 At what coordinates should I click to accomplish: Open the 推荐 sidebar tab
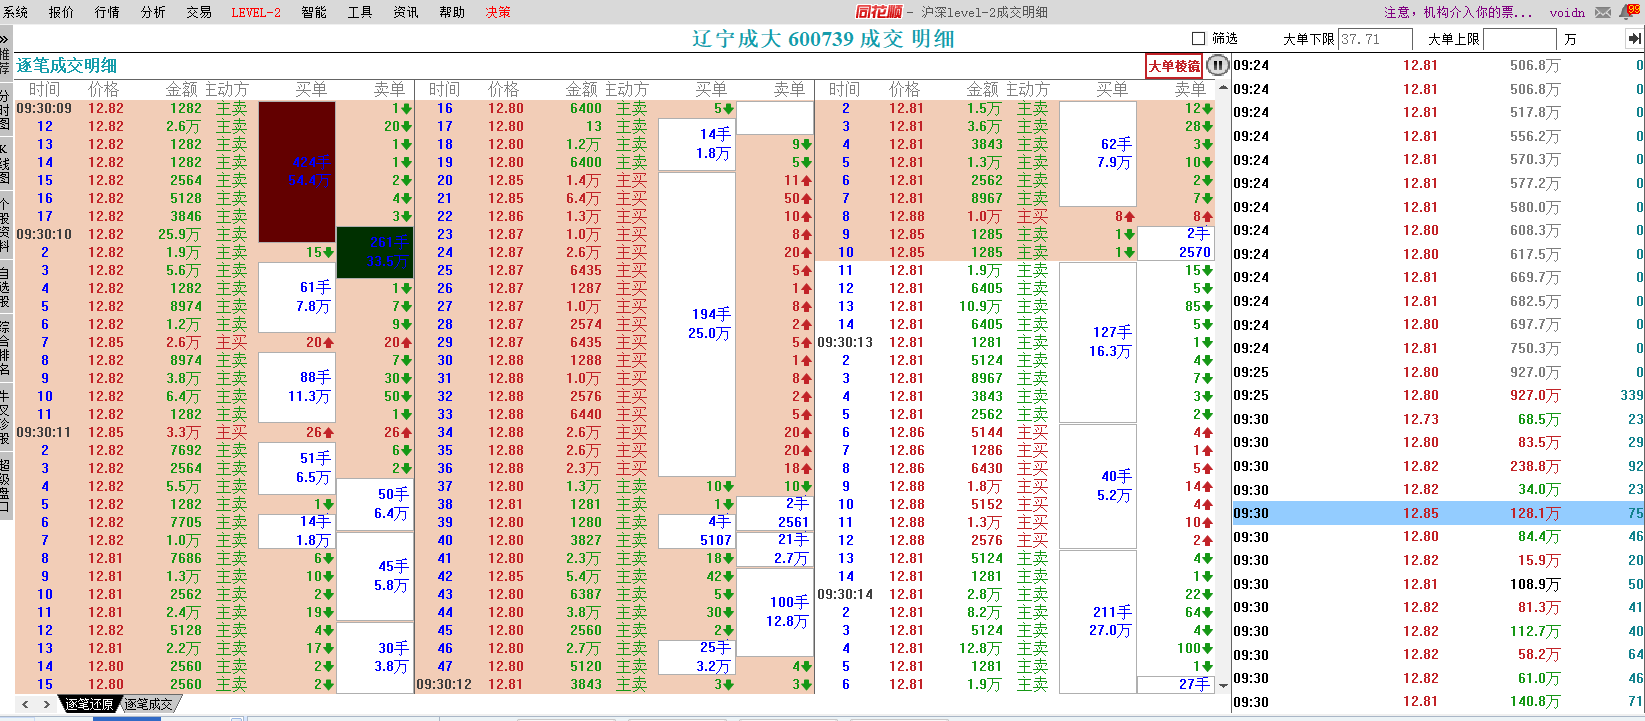pyautogui.click(x=5, y=62)
